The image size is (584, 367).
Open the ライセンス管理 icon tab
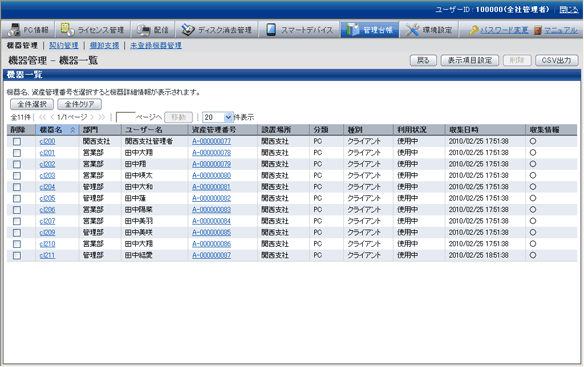(68, 29)
